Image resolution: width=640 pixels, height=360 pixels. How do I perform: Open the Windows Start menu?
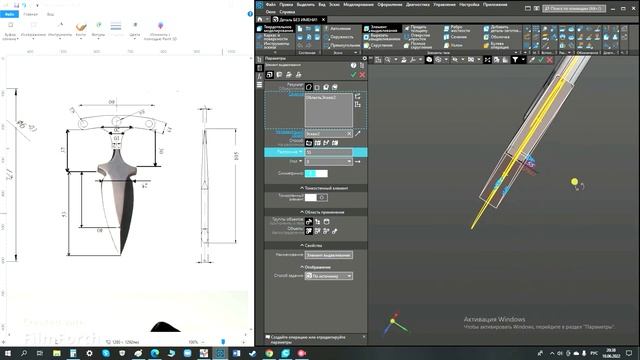click(x=7, y=353)
